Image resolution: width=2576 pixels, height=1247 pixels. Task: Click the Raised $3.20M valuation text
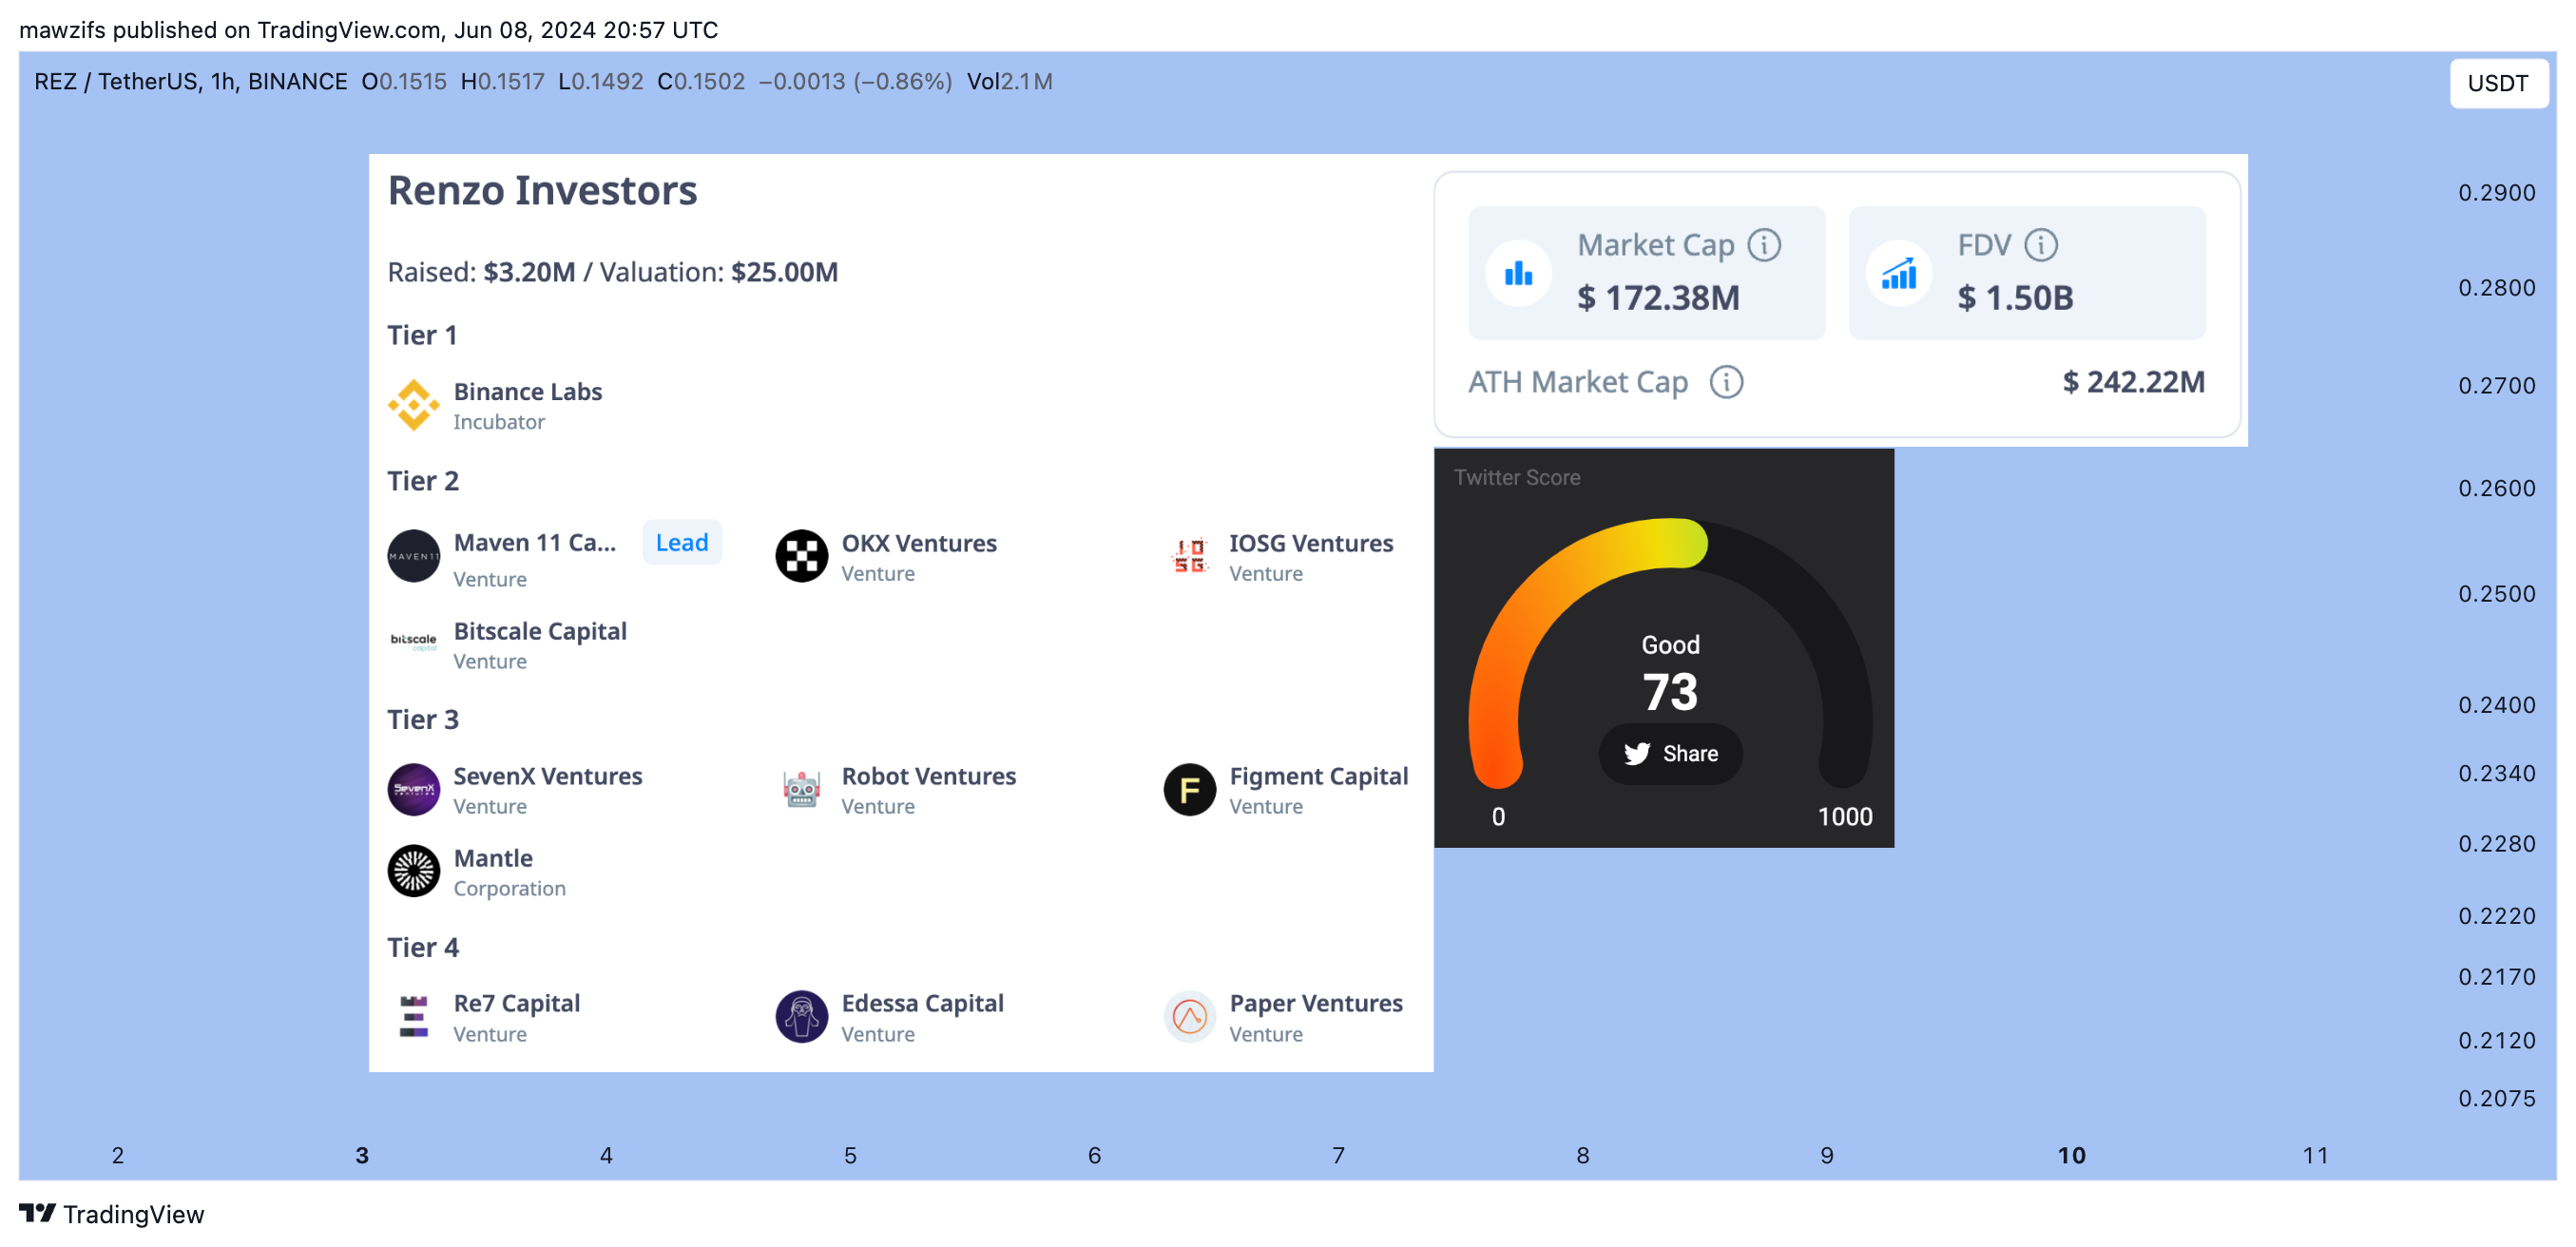pos(612,272)
